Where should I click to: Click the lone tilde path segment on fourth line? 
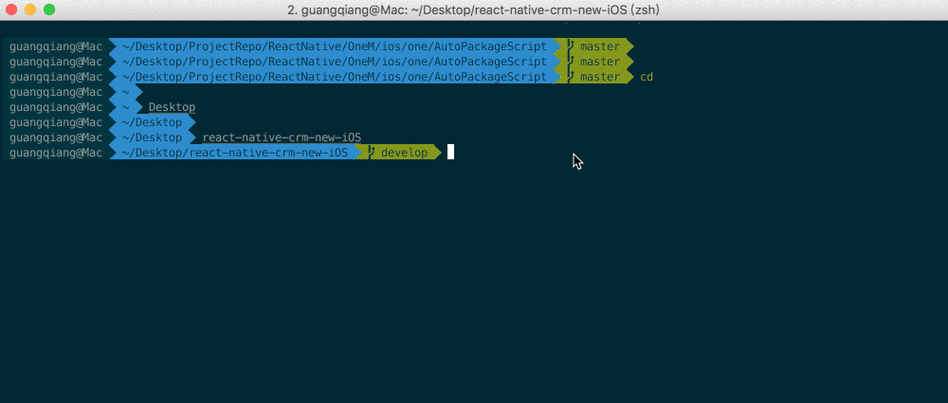tap(126, 92)
